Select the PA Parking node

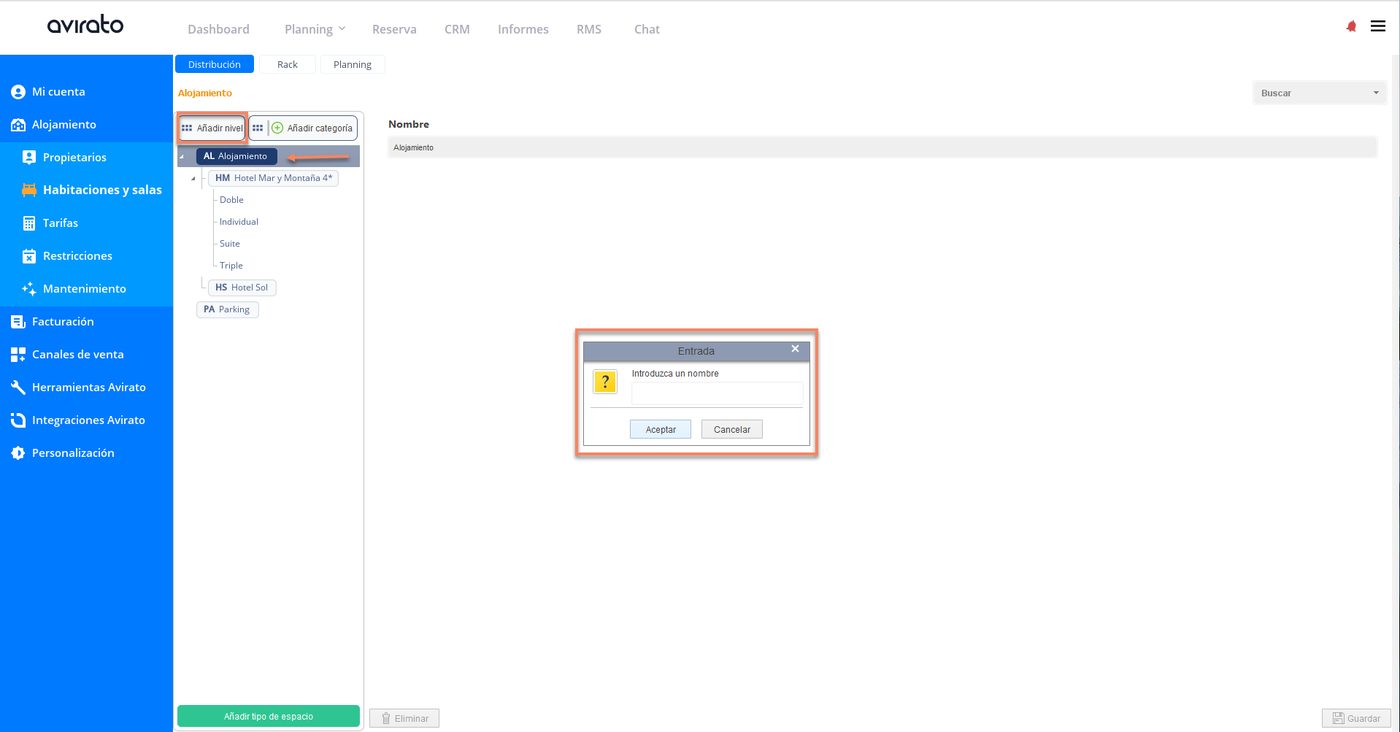point(227,309)
